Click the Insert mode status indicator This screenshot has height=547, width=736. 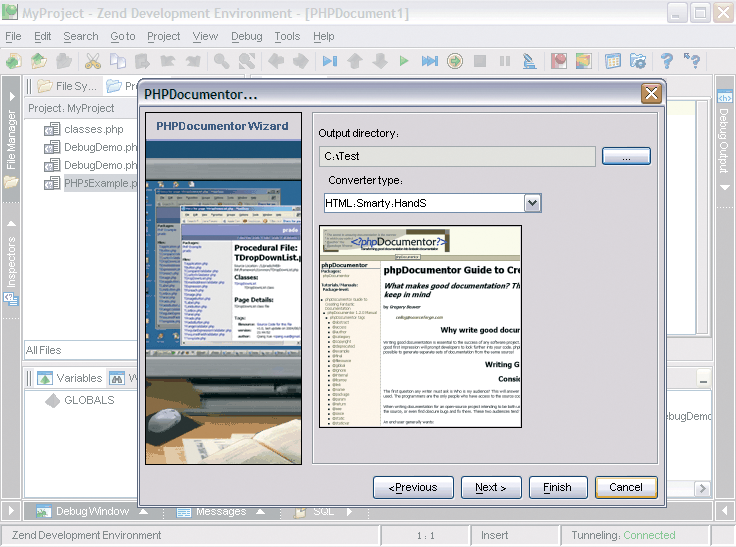coord(494,535)
